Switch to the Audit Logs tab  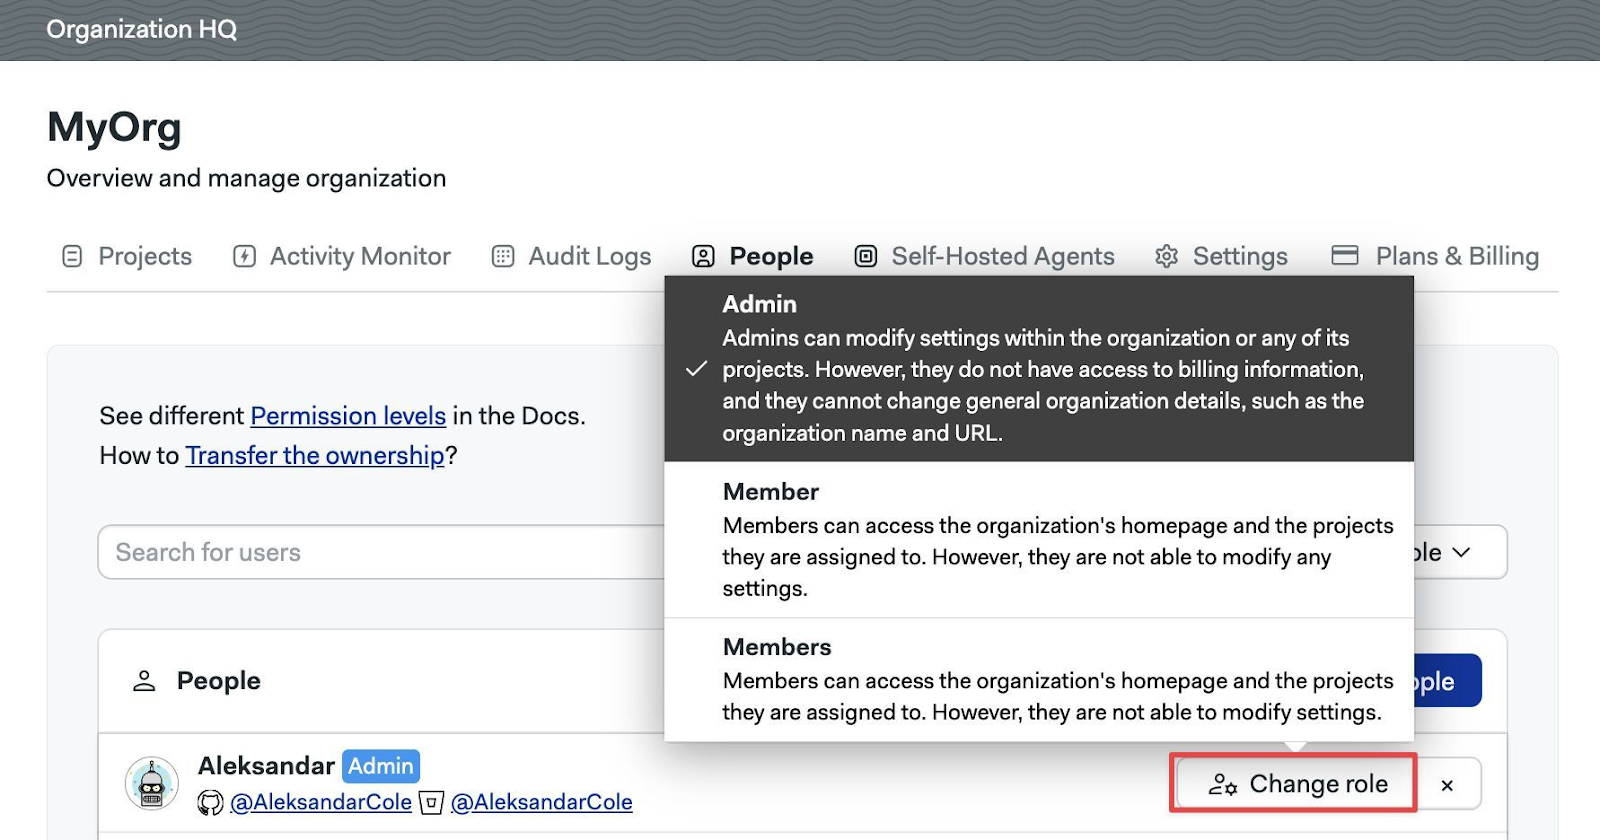point(589,257)
